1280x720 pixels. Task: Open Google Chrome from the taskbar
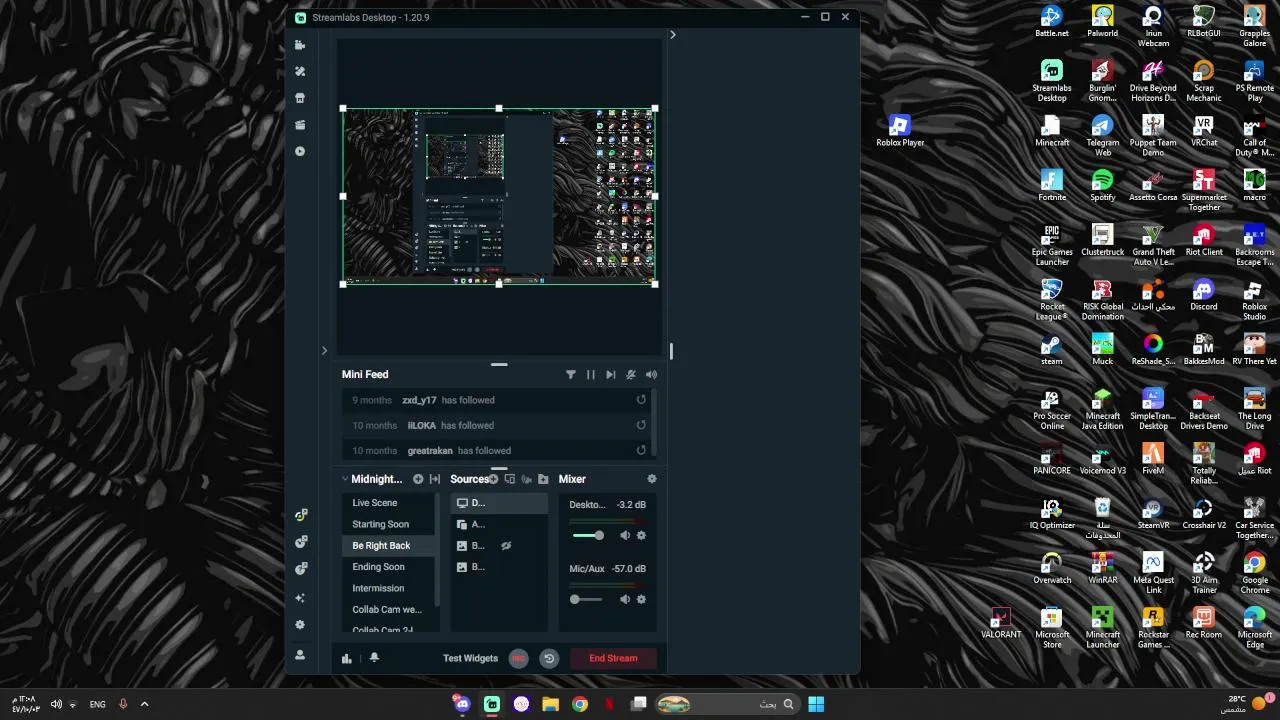click(x=580, y=704)
